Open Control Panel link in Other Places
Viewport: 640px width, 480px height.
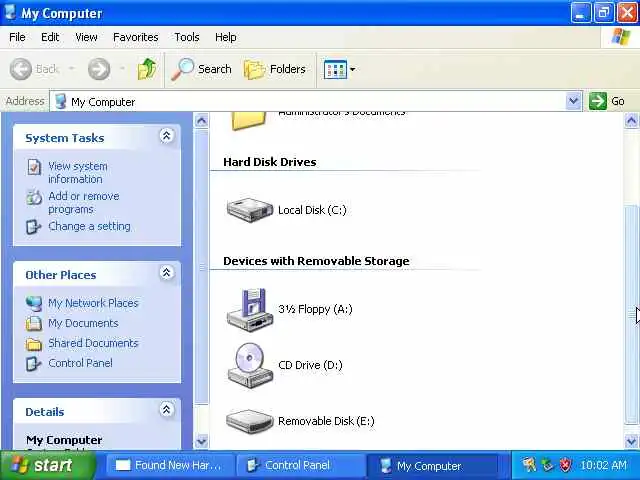[x=80, y=363]
